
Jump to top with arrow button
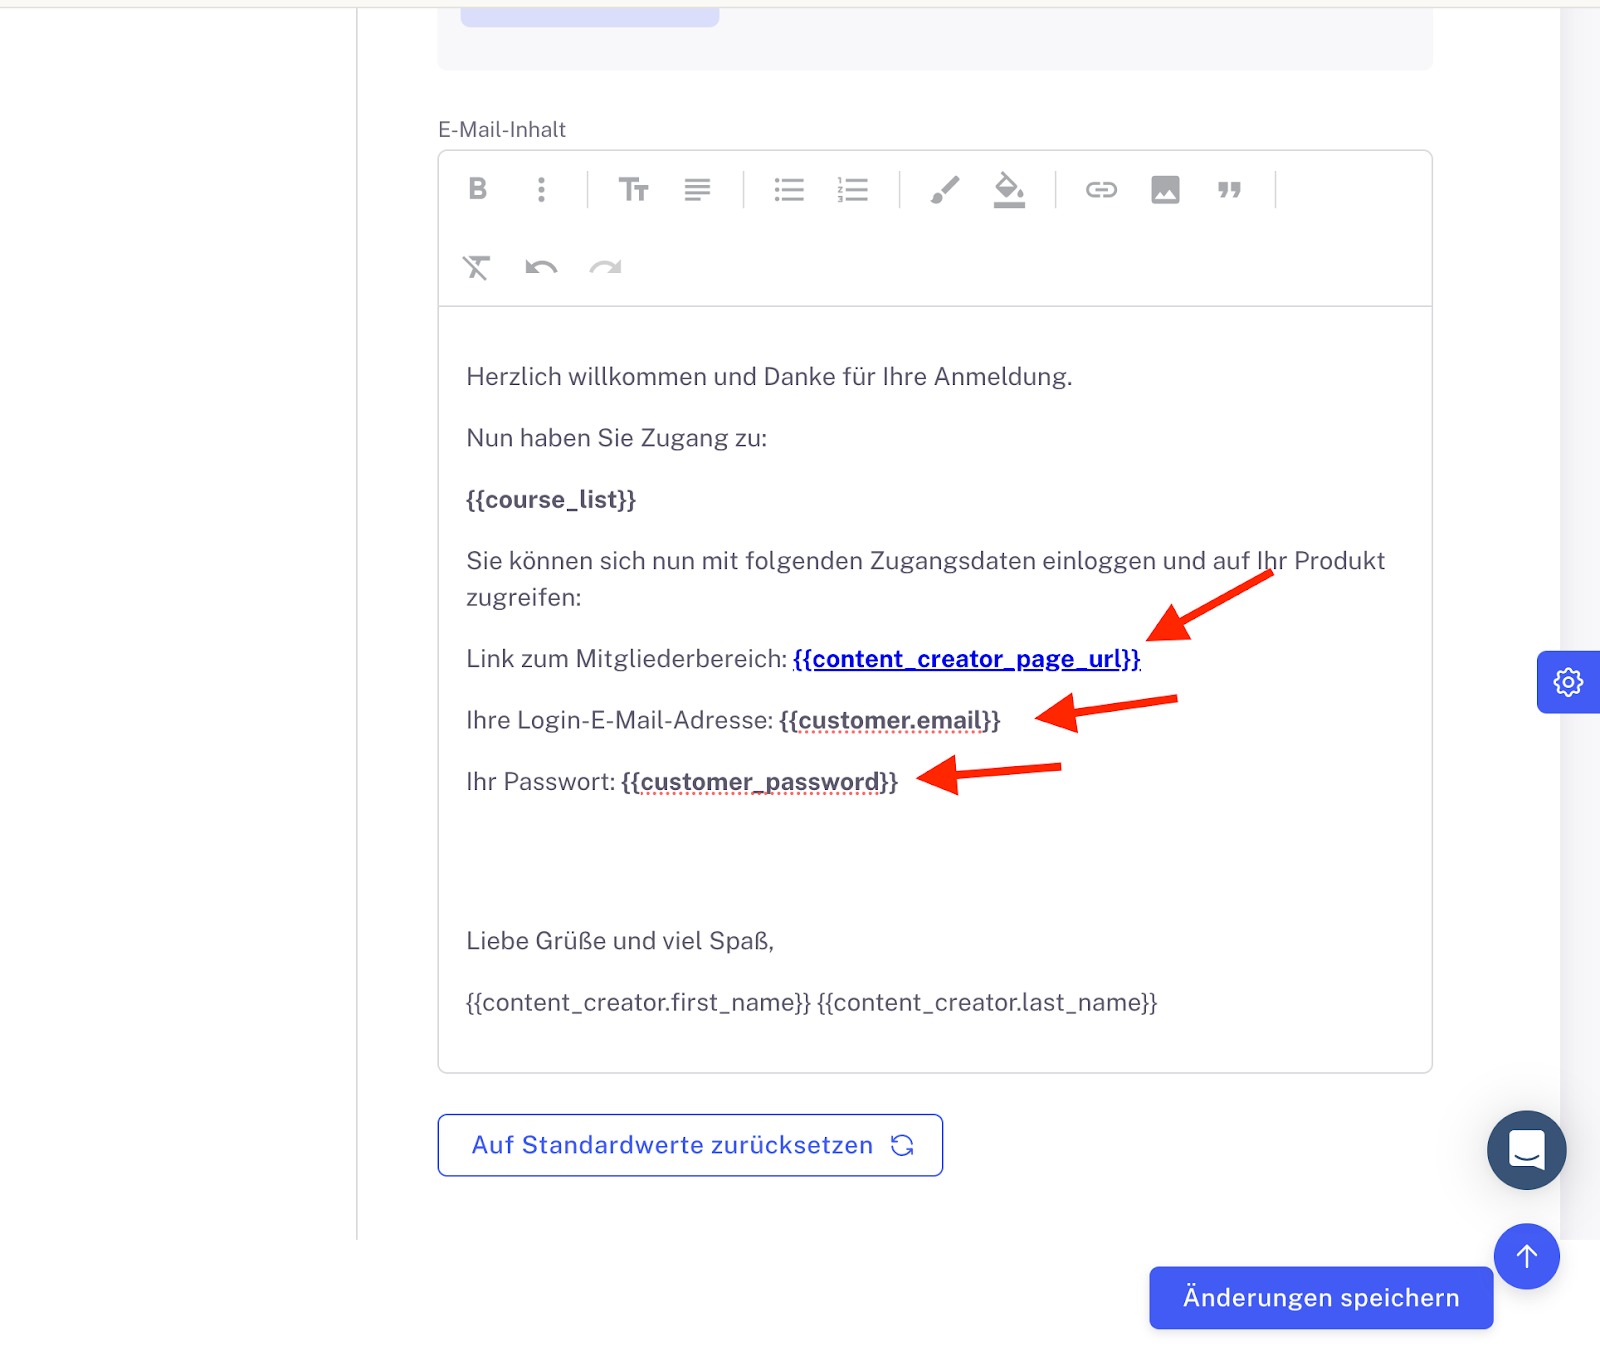[x=1526, y=1256]
